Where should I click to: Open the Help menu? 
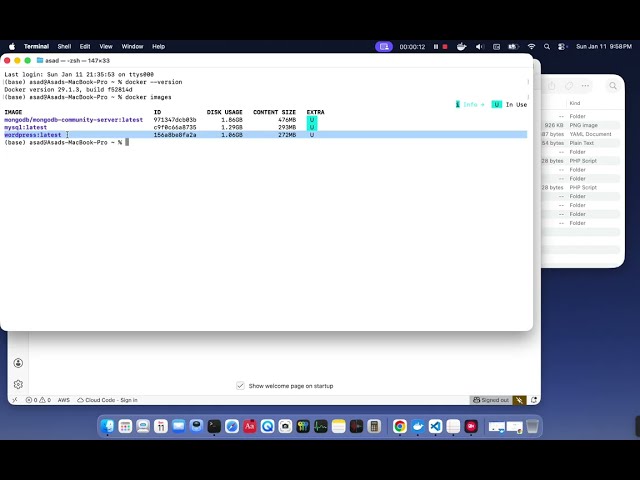point(158,47)
